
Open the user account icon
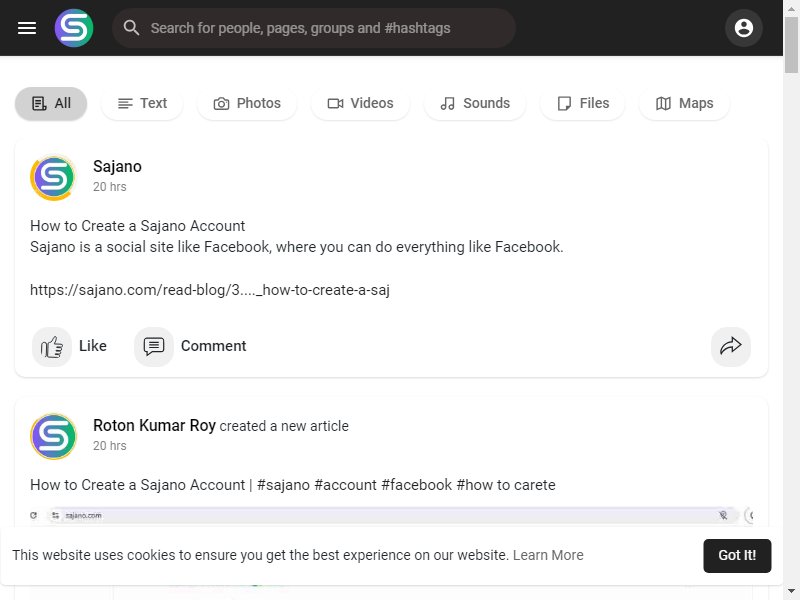pyautogui.click(x=743, y=28)
